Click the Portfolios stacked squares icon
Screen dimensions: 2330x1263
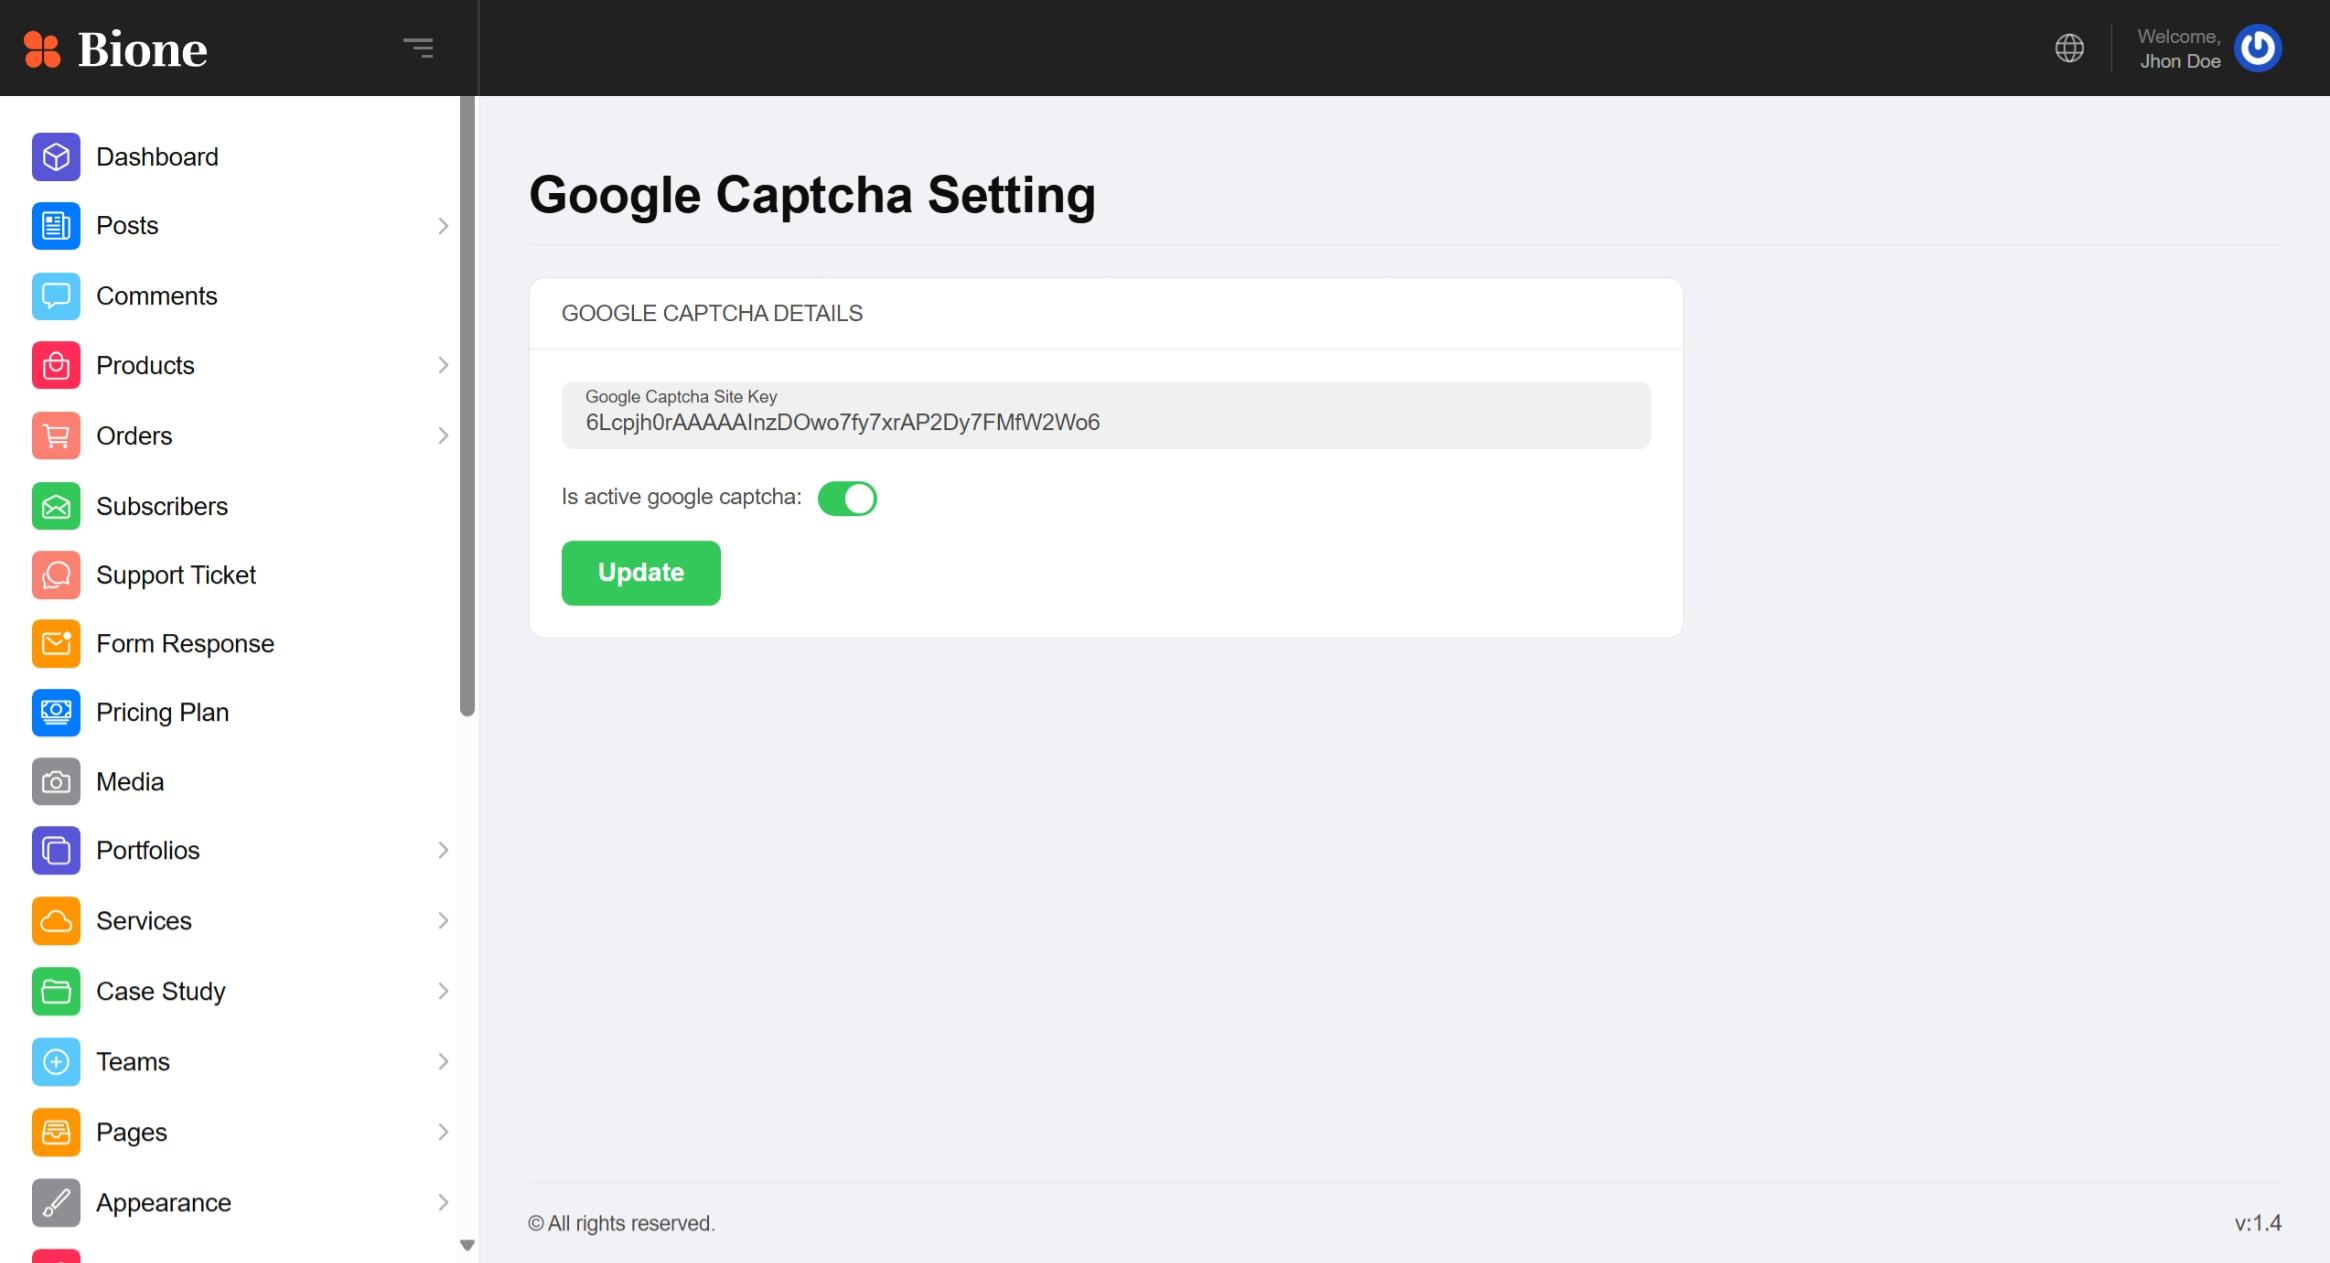point(56,850)
